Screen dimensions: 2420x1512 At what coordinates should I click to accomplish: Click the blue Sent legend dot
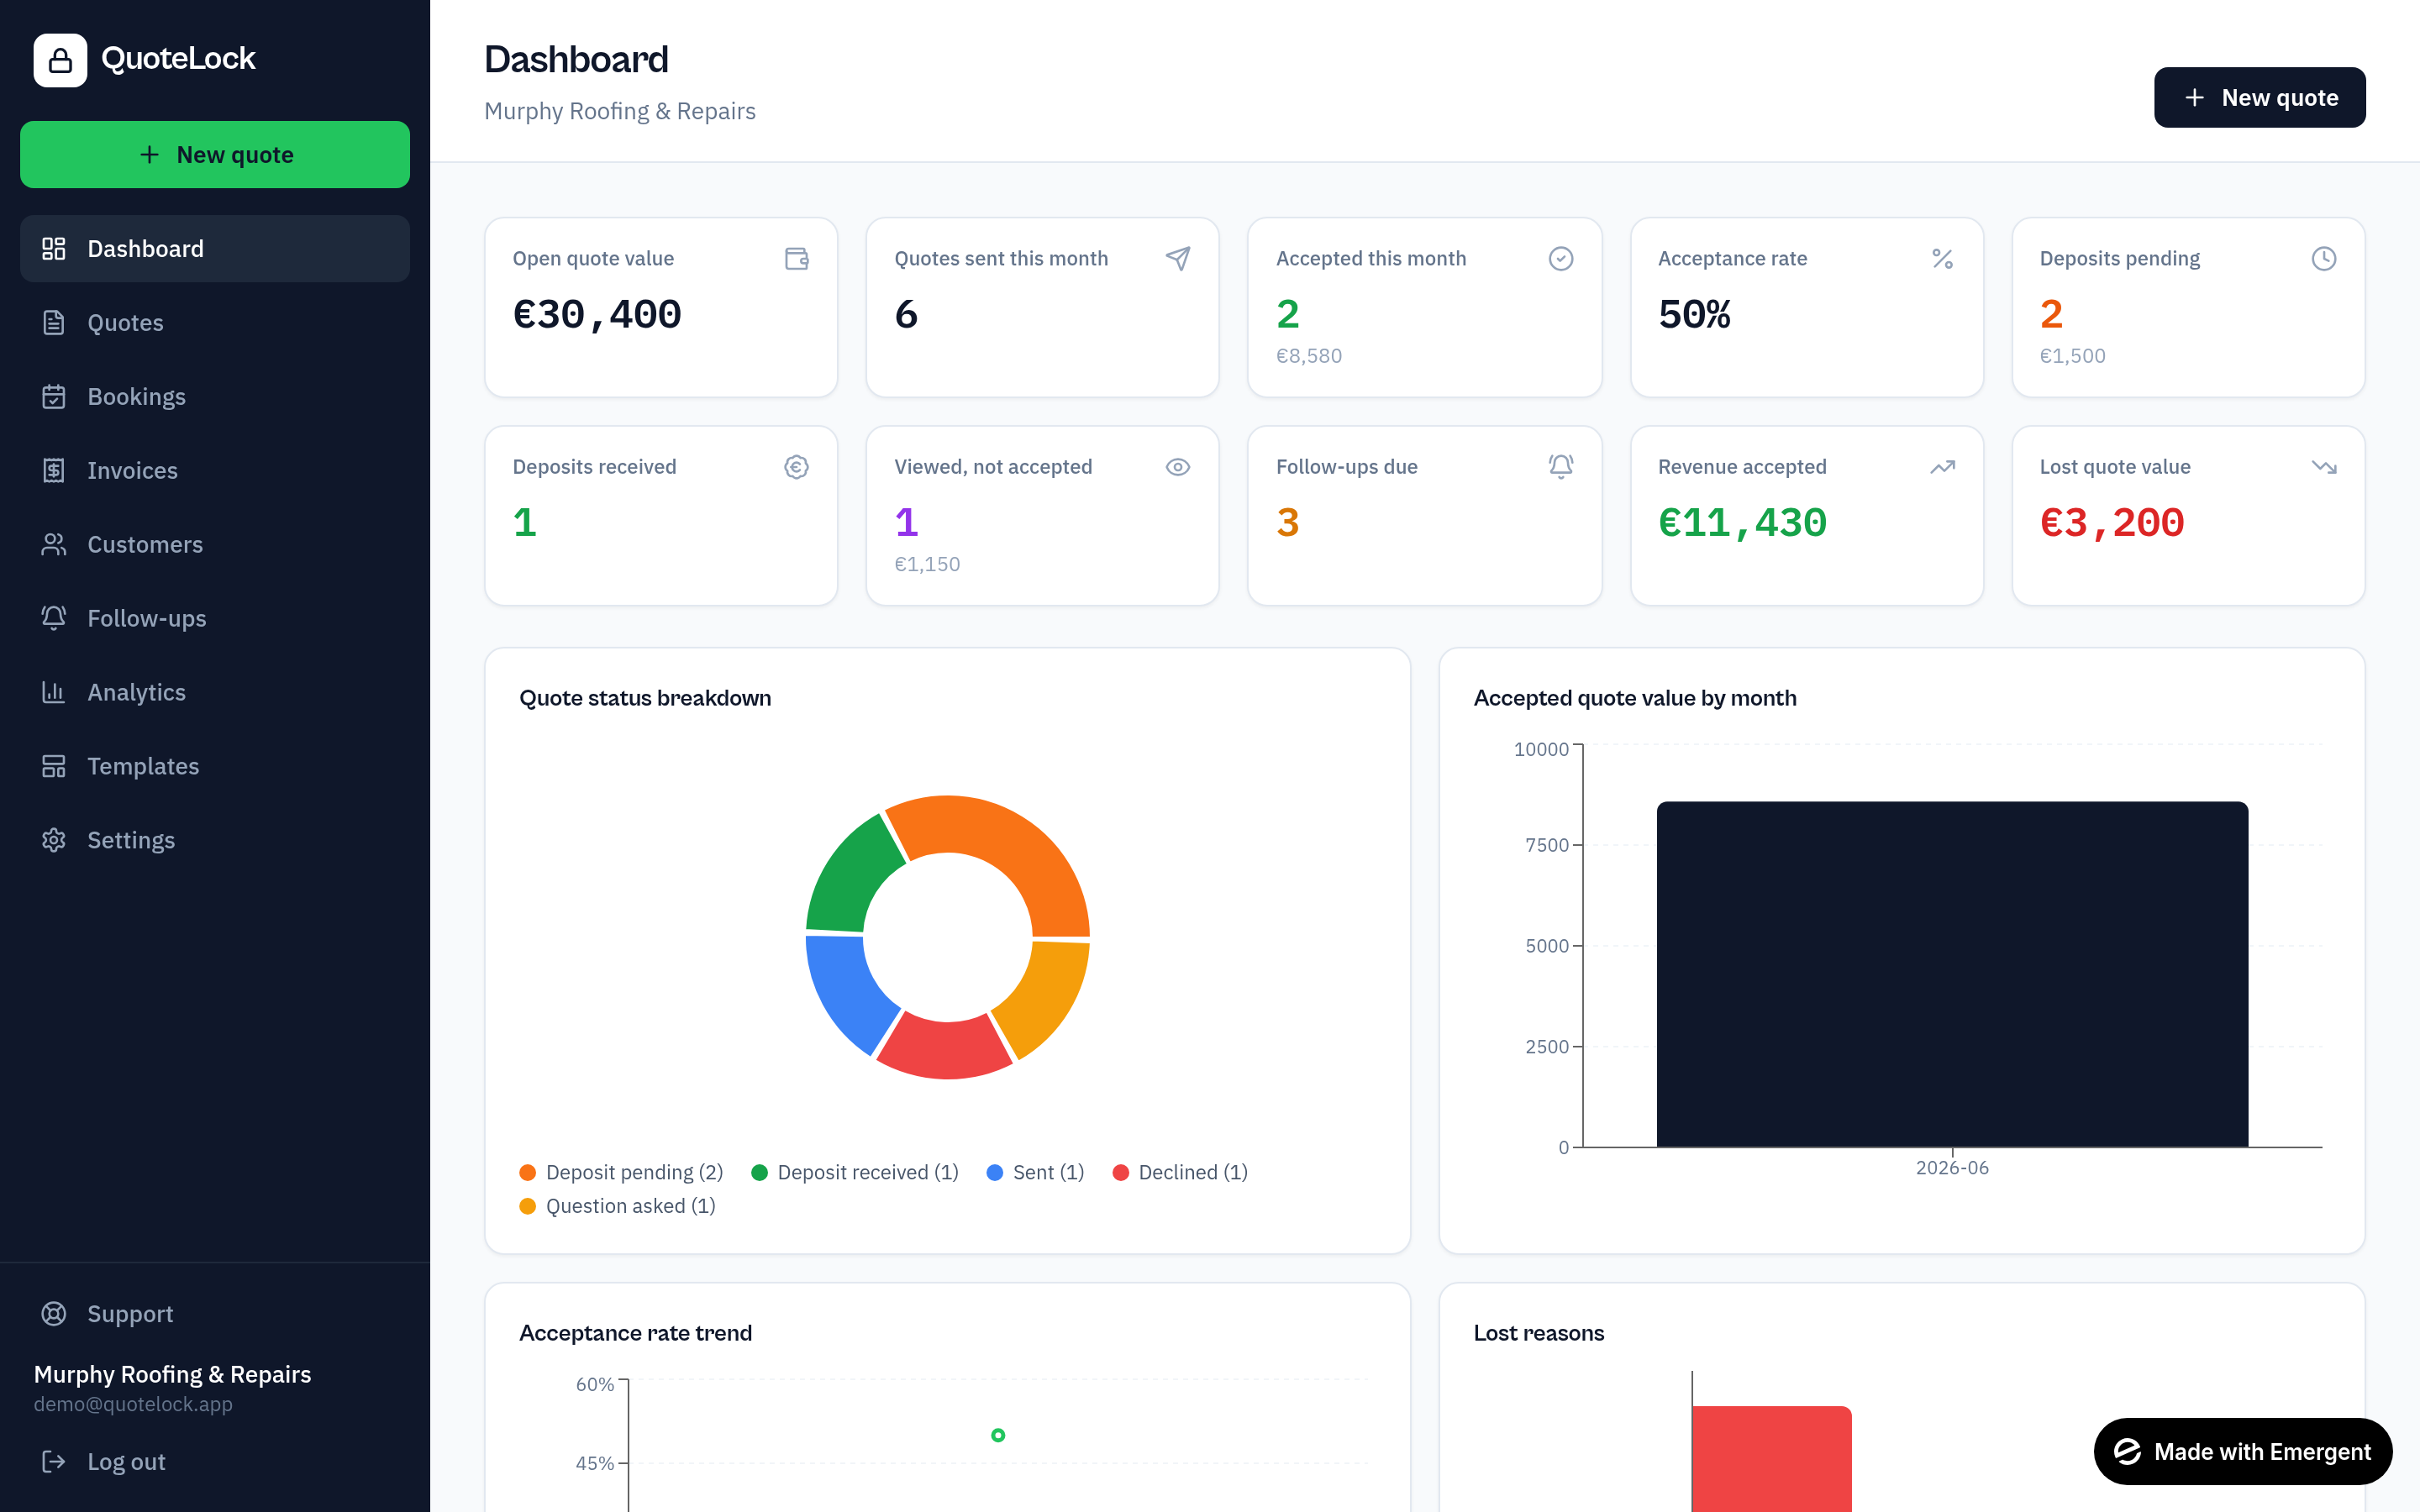(x=994, y=1172)
